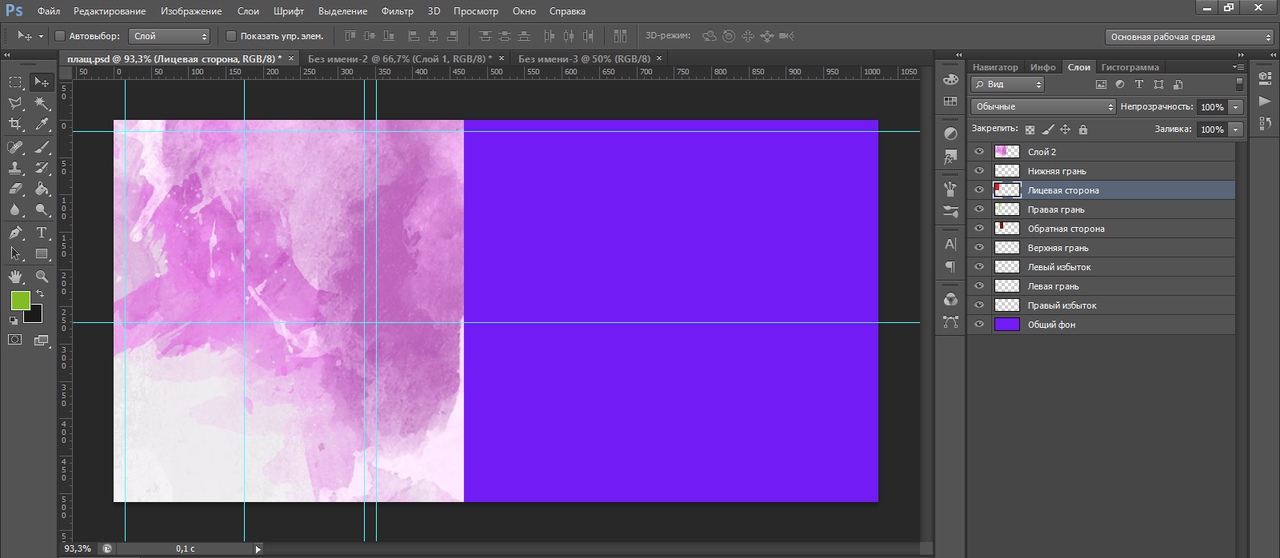Hide the Лицевая сторона layer
This screenshot has width=1280, height=558.
click(979, 190)
